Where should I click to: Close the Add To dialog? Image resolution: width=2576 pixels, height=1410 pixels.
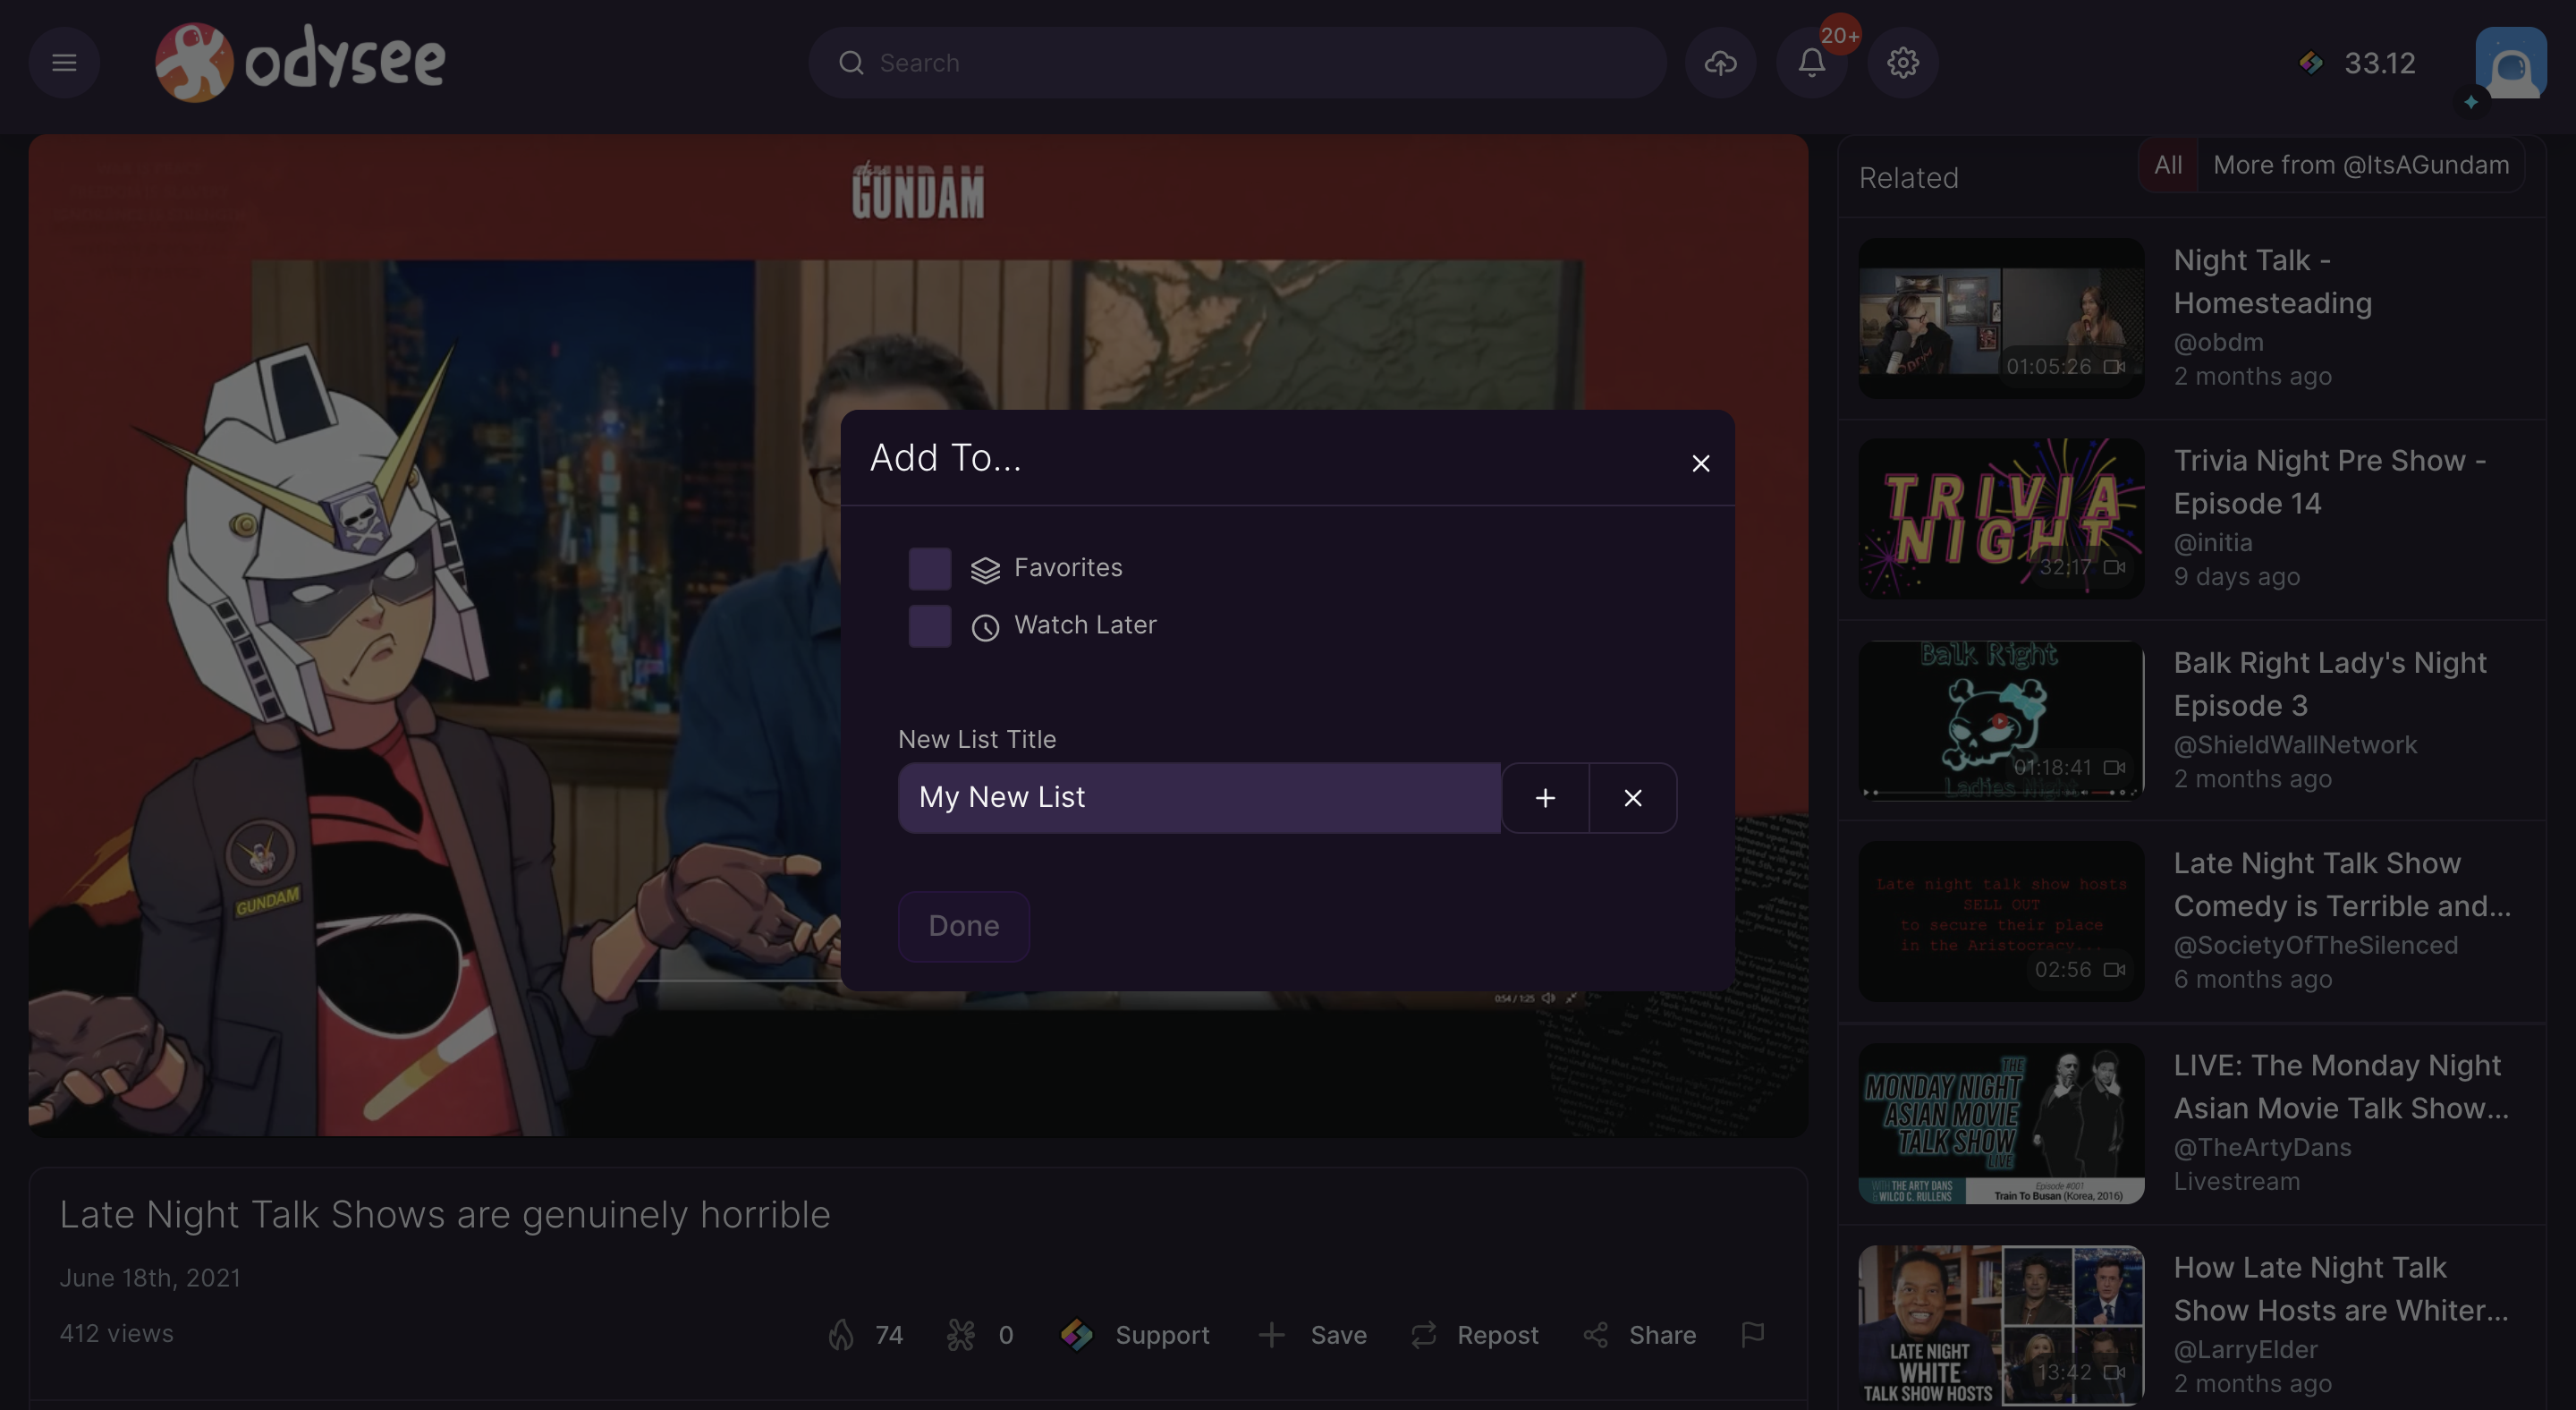point(1700,463)
